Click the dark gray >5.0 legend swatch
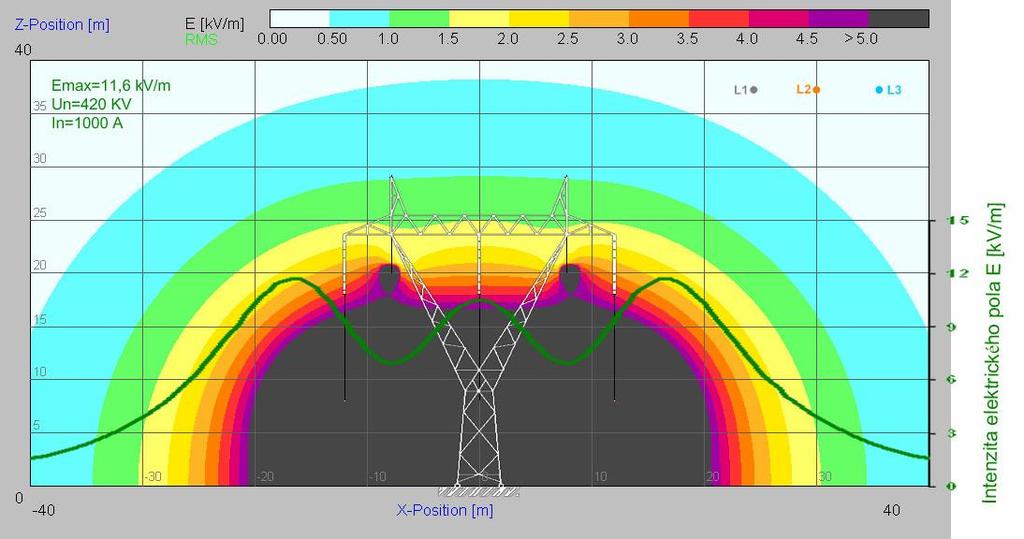Image resolution: width=1024 pixels, height=539 pixels. point(899,18)
